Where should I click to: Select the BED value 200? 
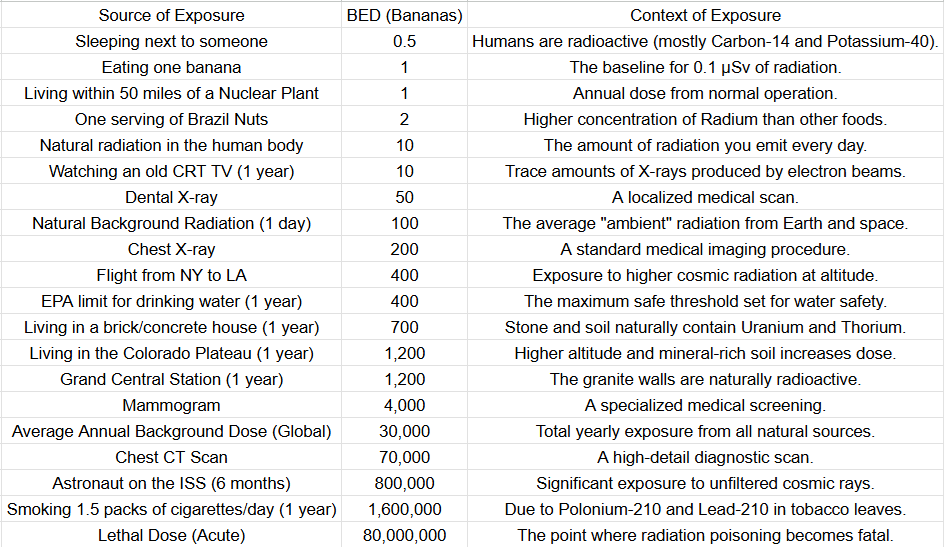pyautogui.click(x=405, y=249)
